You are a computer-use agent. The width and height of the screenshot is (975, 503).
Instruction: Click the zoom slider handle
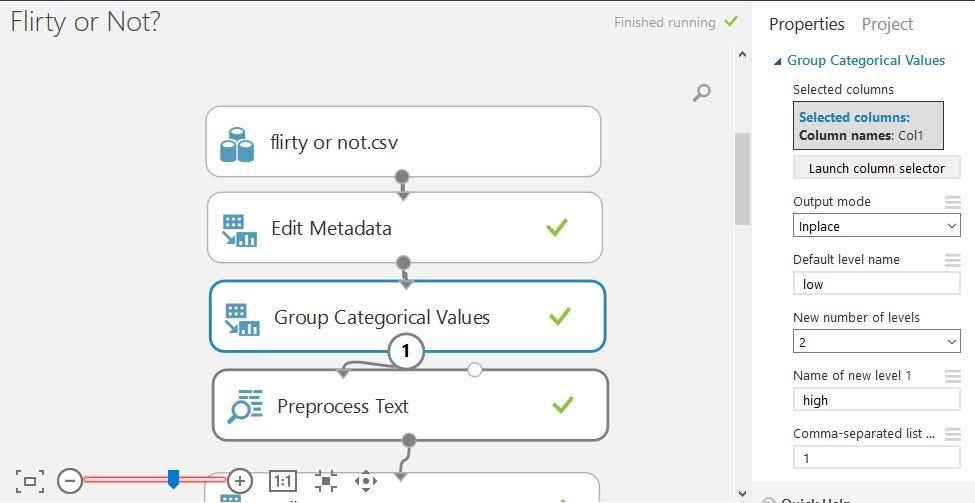pyautogui.click(x=173, y=480)
